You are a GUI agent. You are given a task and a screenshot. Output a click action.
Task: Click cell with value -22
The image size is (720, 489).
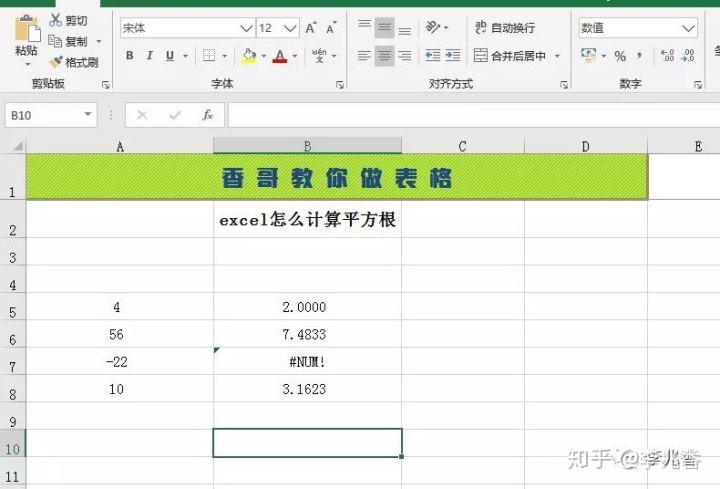click(120, 361)
